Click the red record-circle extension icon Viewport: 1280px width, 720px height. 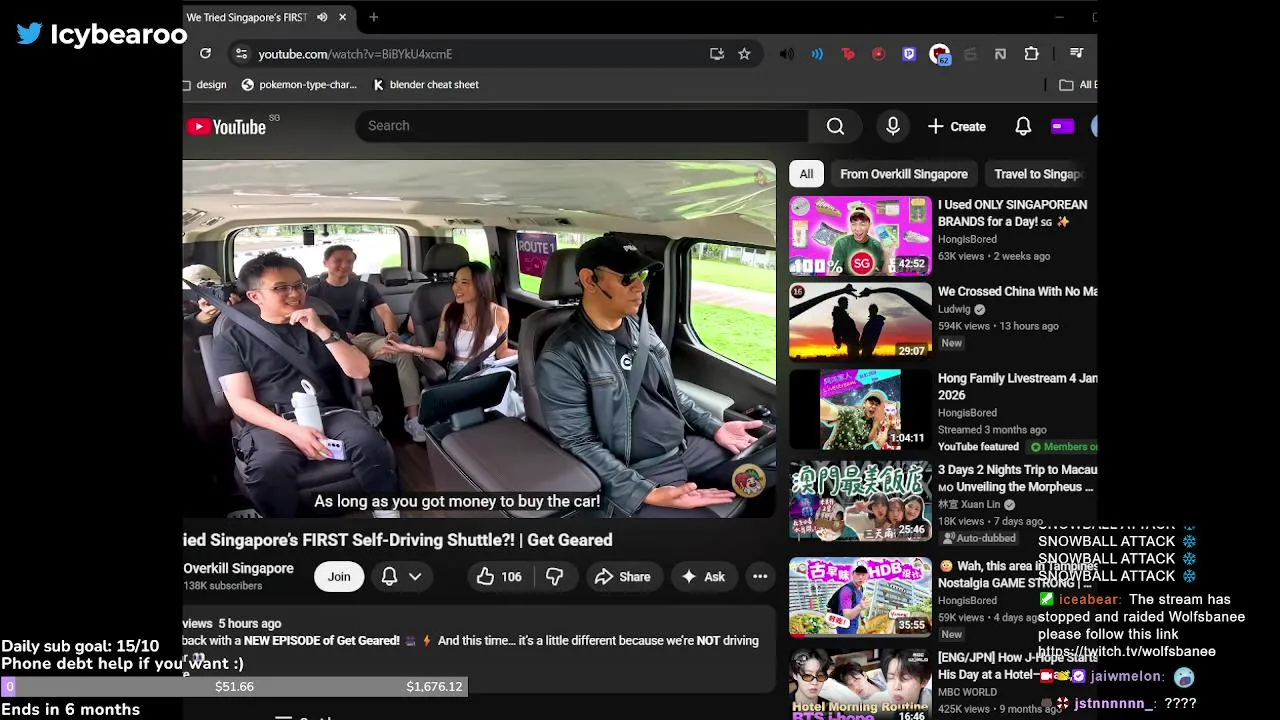878,54
